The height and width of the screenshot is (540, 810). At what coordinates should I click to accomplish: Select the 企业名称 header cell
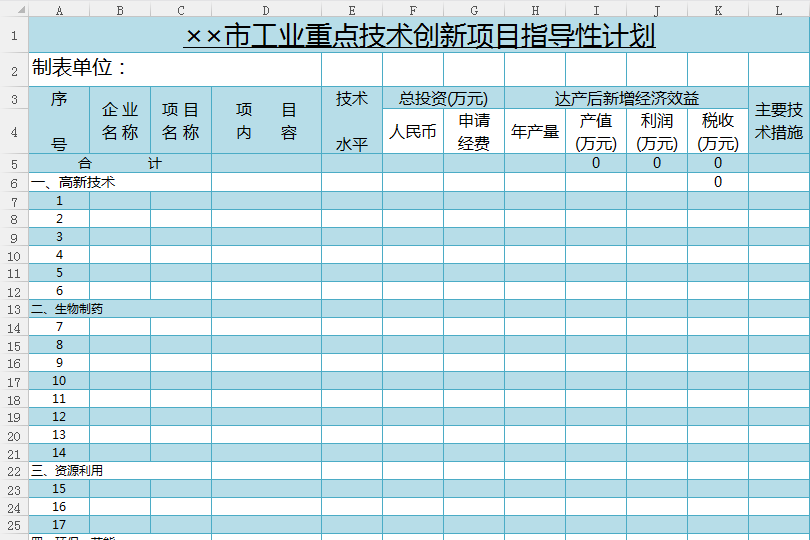click(x=120, y=121)
